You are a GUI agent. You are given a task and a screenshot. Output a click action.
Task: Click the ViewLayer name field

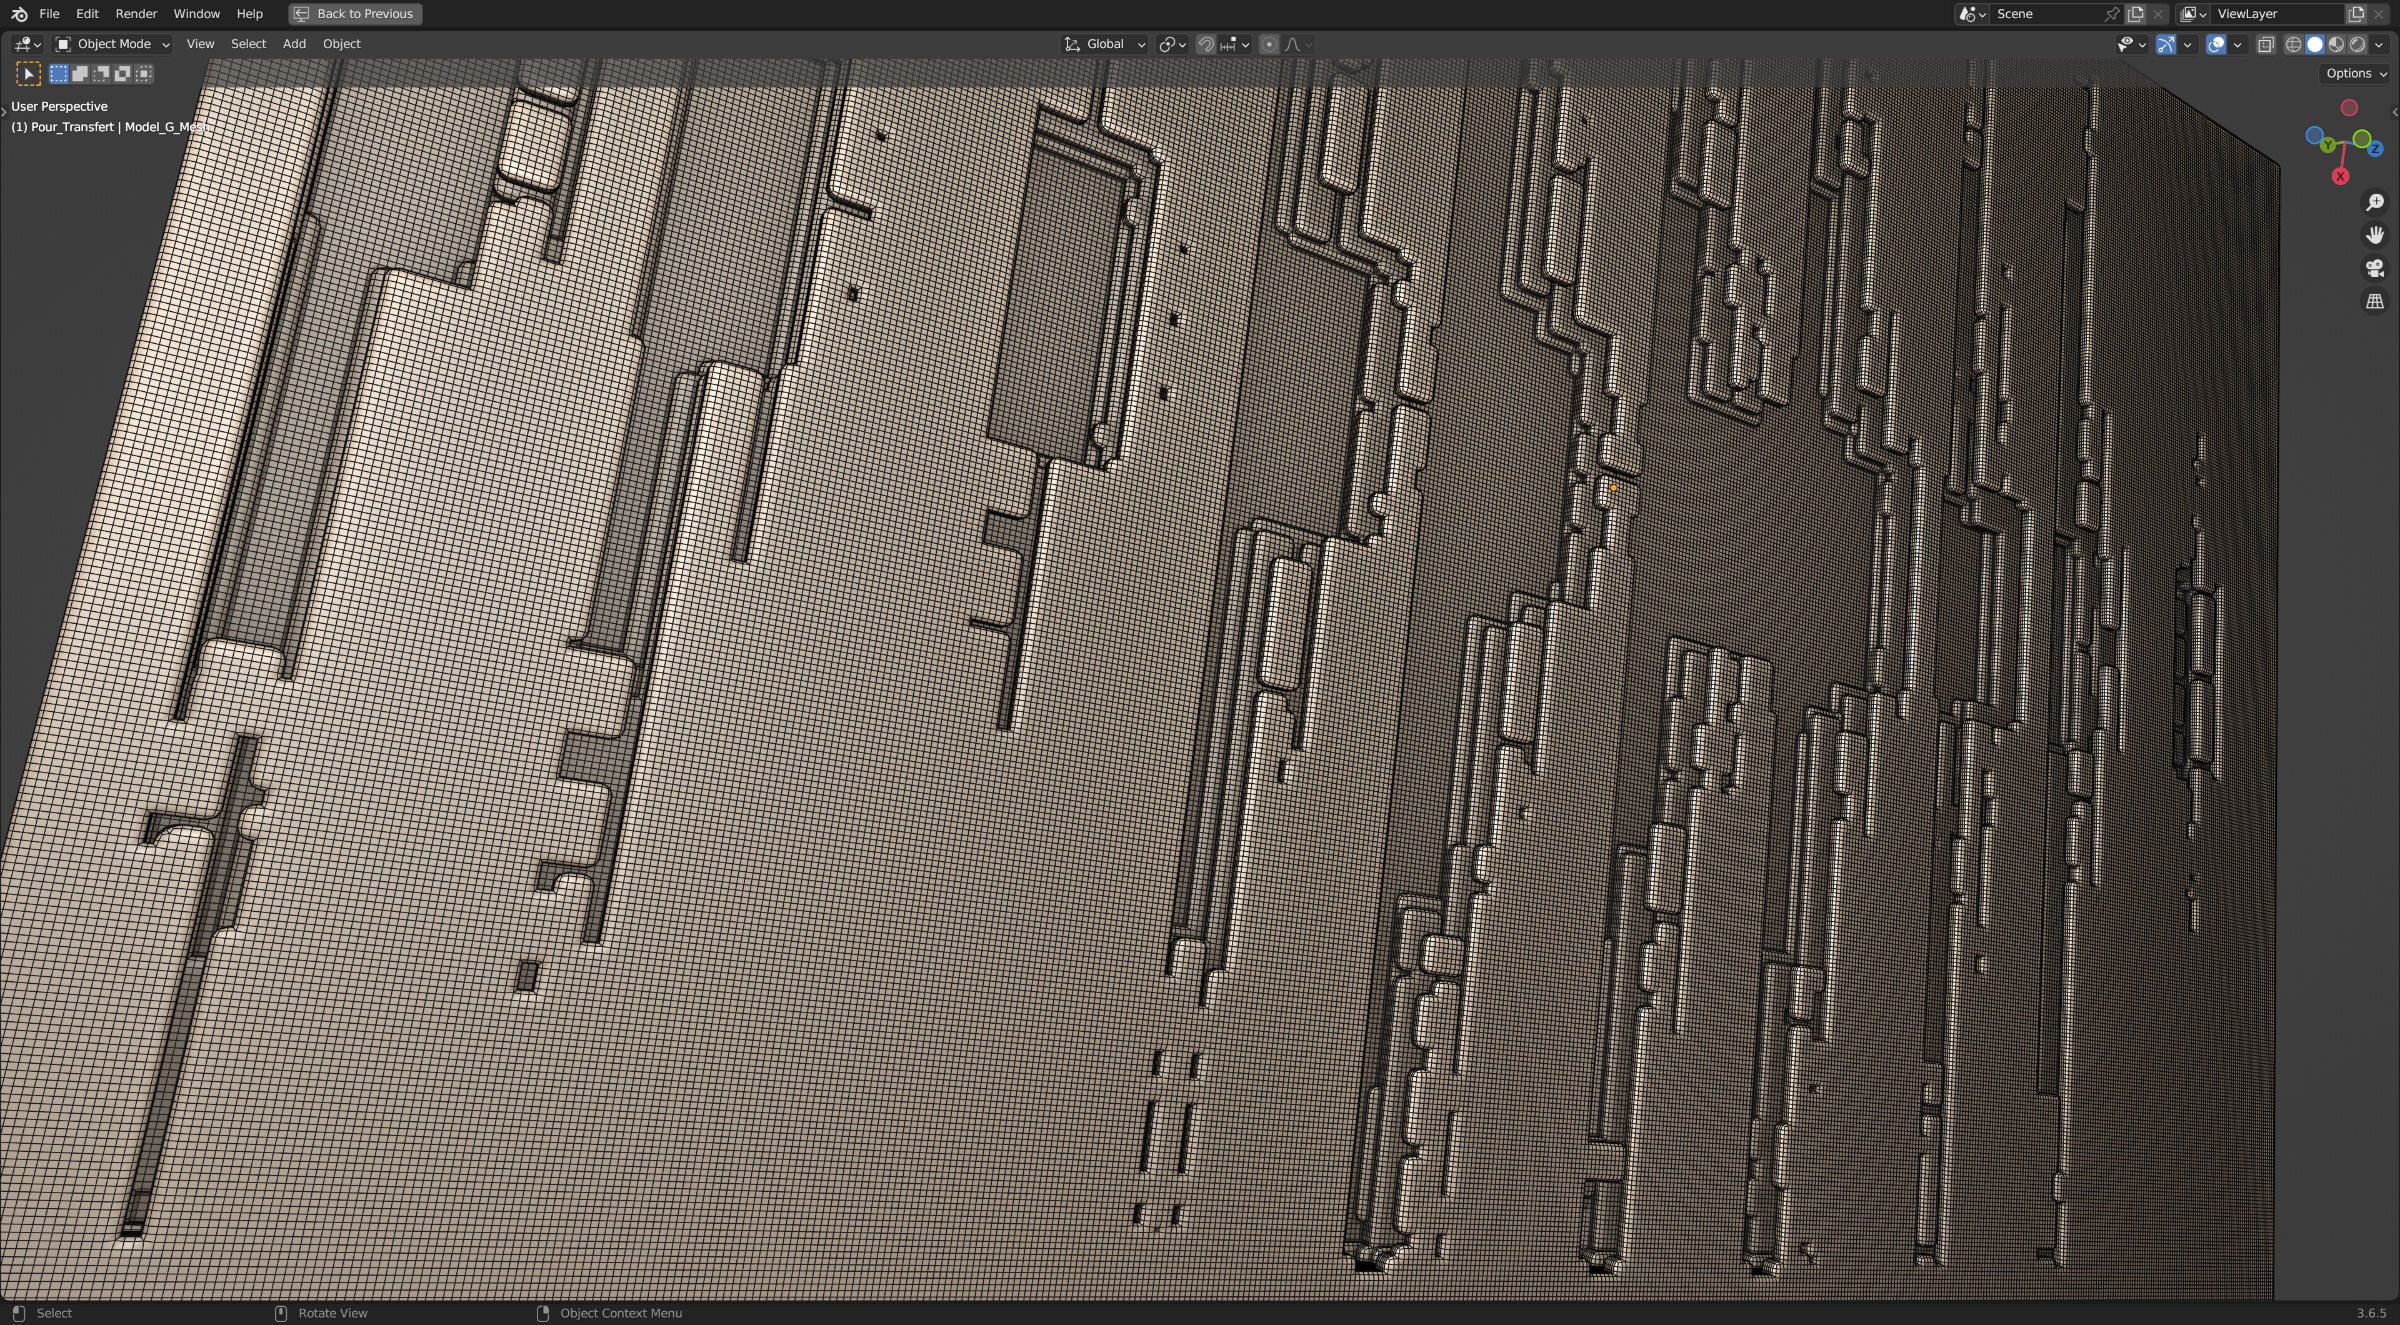point(2277,14)
